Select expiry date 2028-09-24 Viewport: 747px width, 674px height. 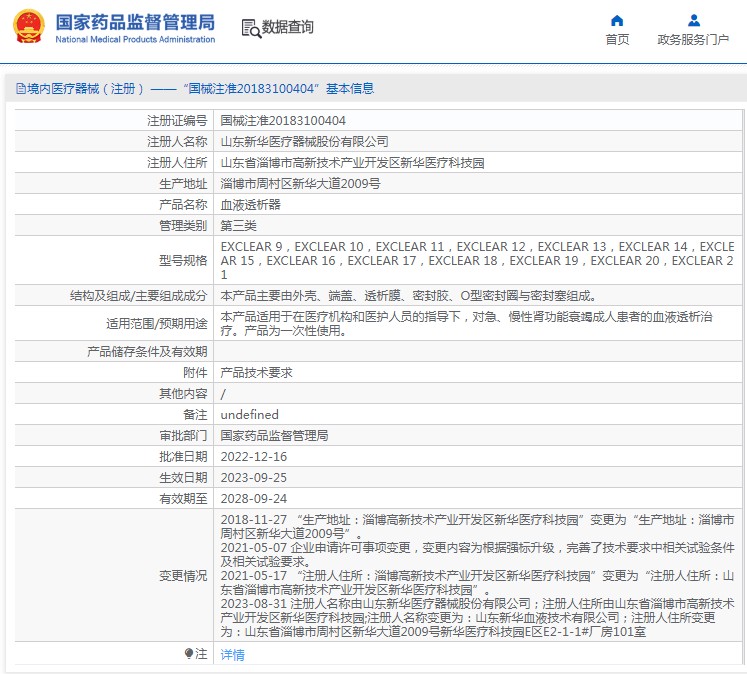pos(254,498)
